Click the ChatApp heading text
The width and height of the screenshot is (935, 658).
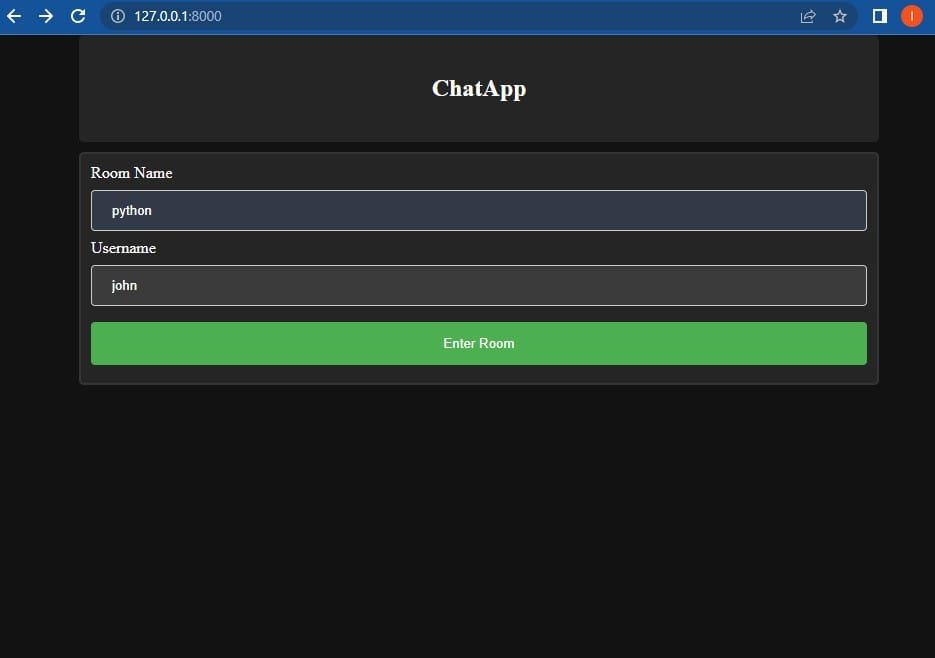point(478,89)
